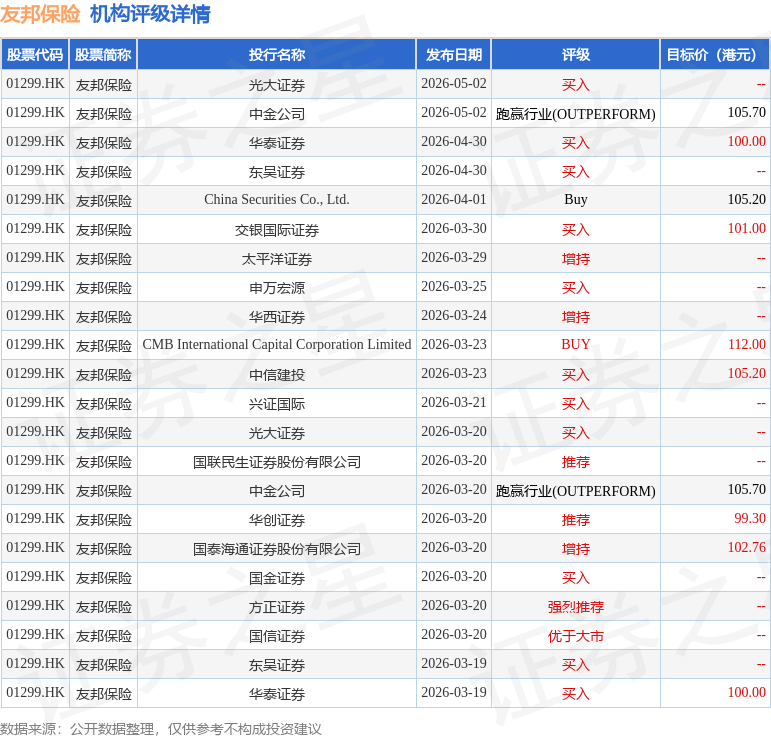Click the 强烈推荐 rating for 方正证券
The image size is (771, 738).
pos(576,607)
